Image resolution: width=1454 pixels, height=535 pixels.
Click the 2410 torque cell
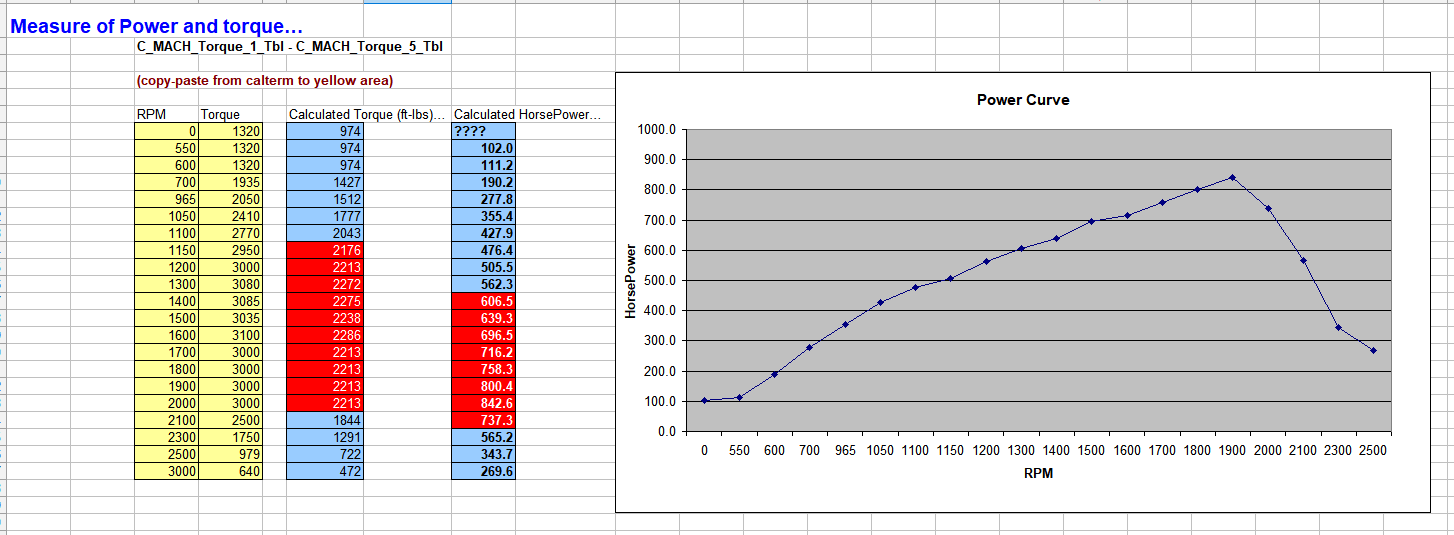pyautogui.click(x=230, y=216)
